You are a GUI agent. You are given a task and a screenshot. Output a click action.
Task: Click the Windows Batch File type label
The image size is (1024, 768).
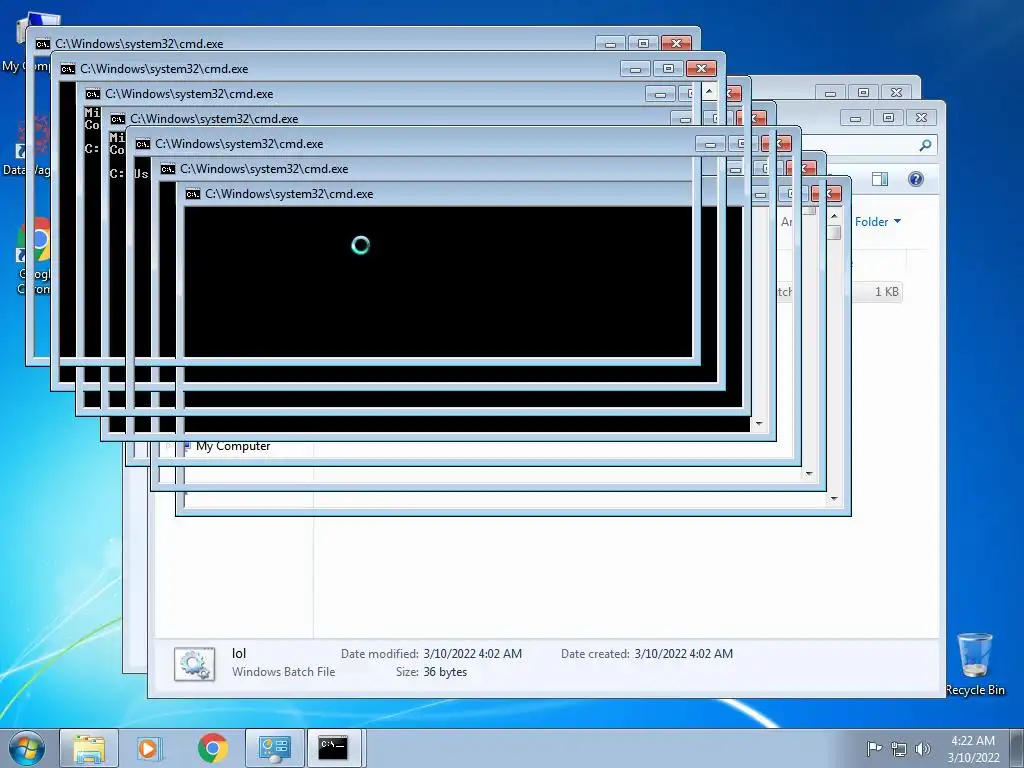[x=283, y=671]
